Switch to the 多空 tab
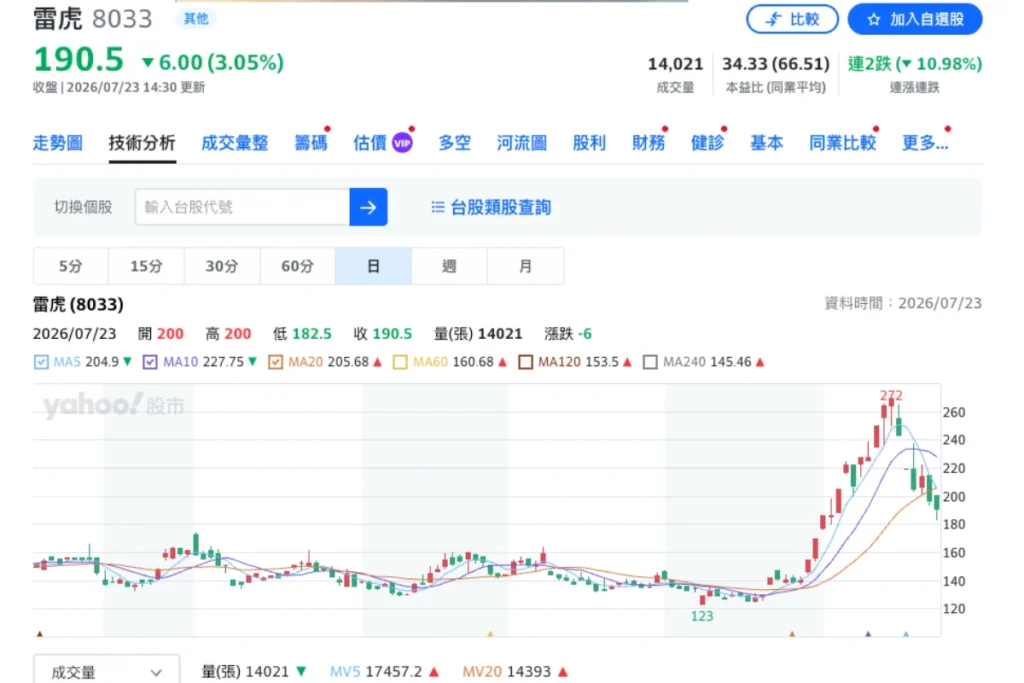The height and width of the screenshot is (683, 1024). coord(455,142)
